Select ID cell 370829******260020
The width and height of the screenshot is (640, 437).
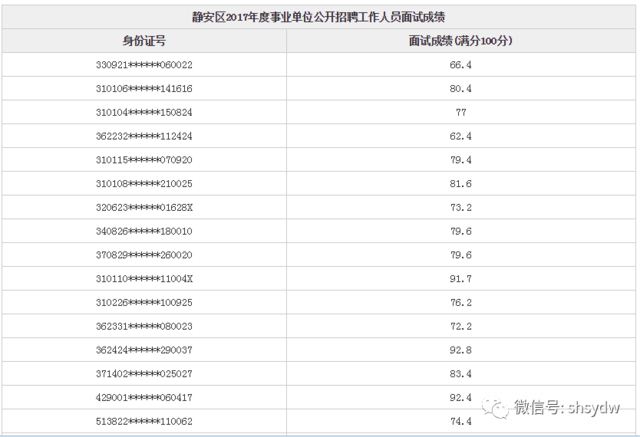144,255
